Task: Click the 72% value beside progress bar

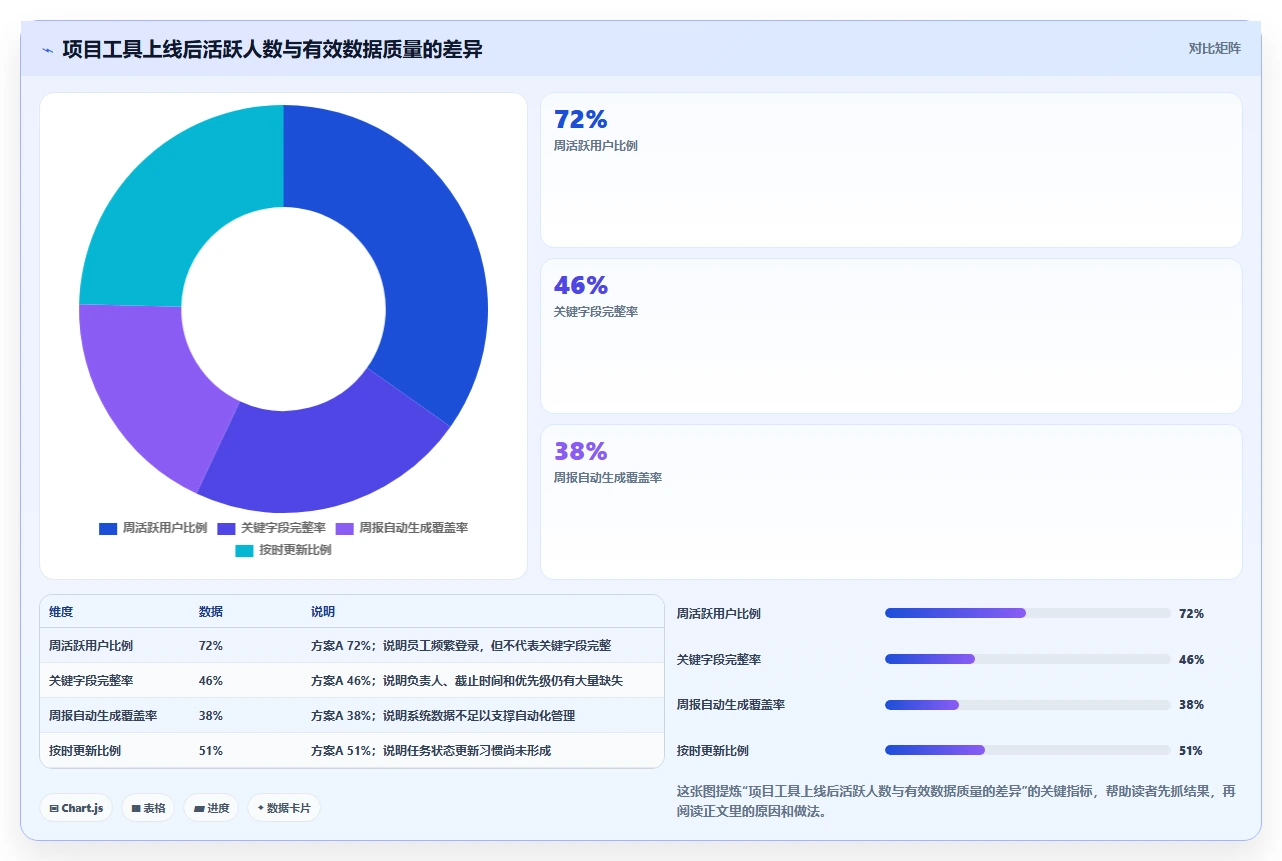Action: (1191, 614)
